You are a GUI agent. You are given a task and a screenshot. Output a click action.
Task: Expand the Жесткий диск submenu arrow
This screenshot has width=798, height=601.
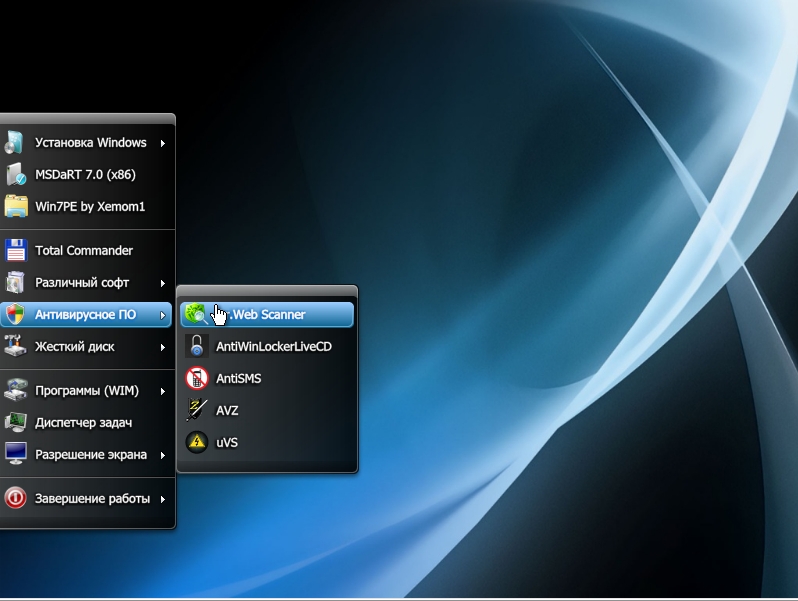[x=162, y=347]
